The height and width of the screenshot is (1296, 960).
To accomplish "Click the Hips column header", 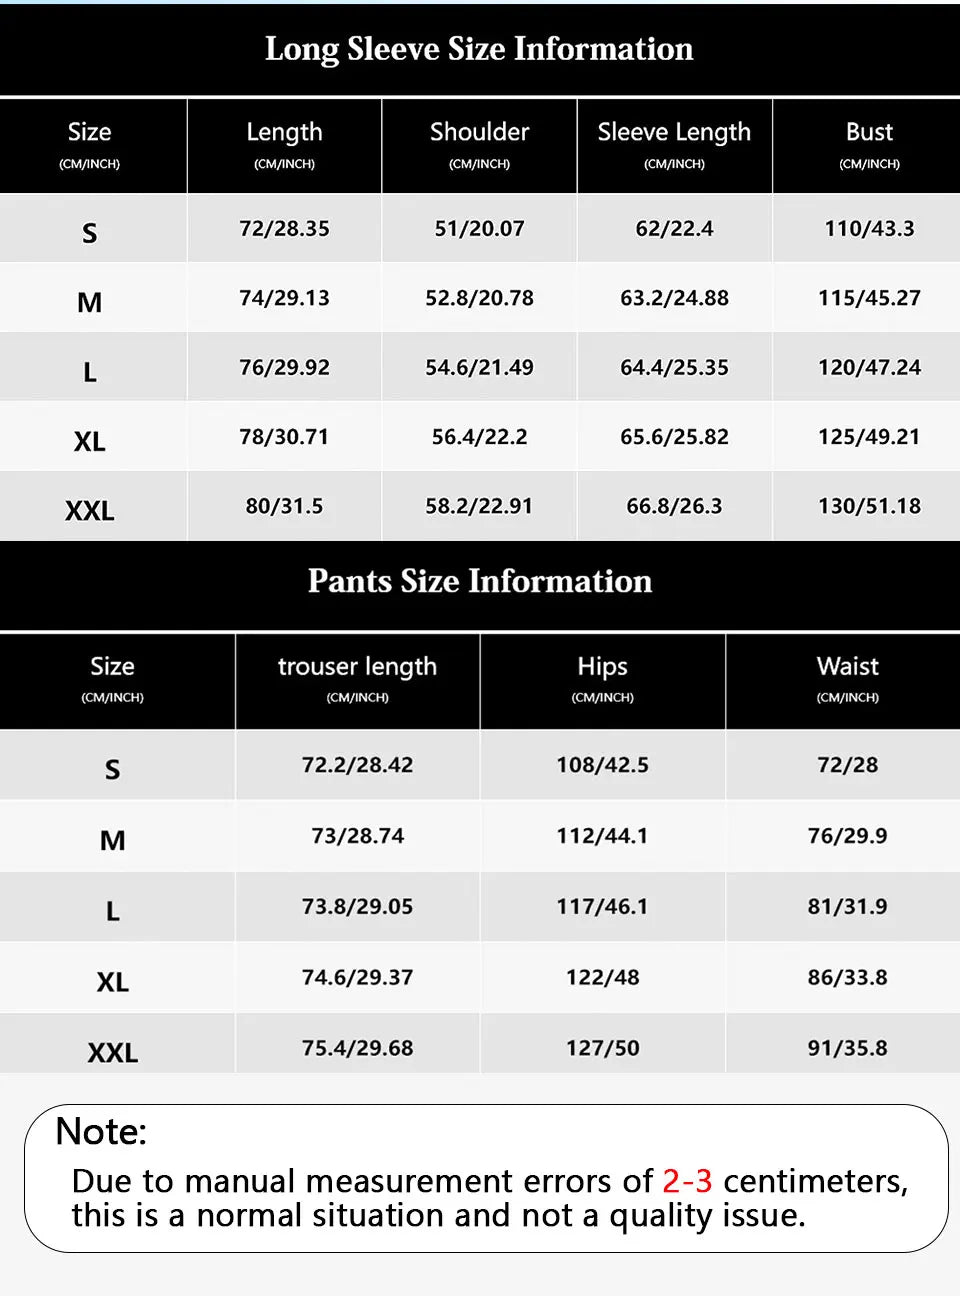I will [602, 680].
